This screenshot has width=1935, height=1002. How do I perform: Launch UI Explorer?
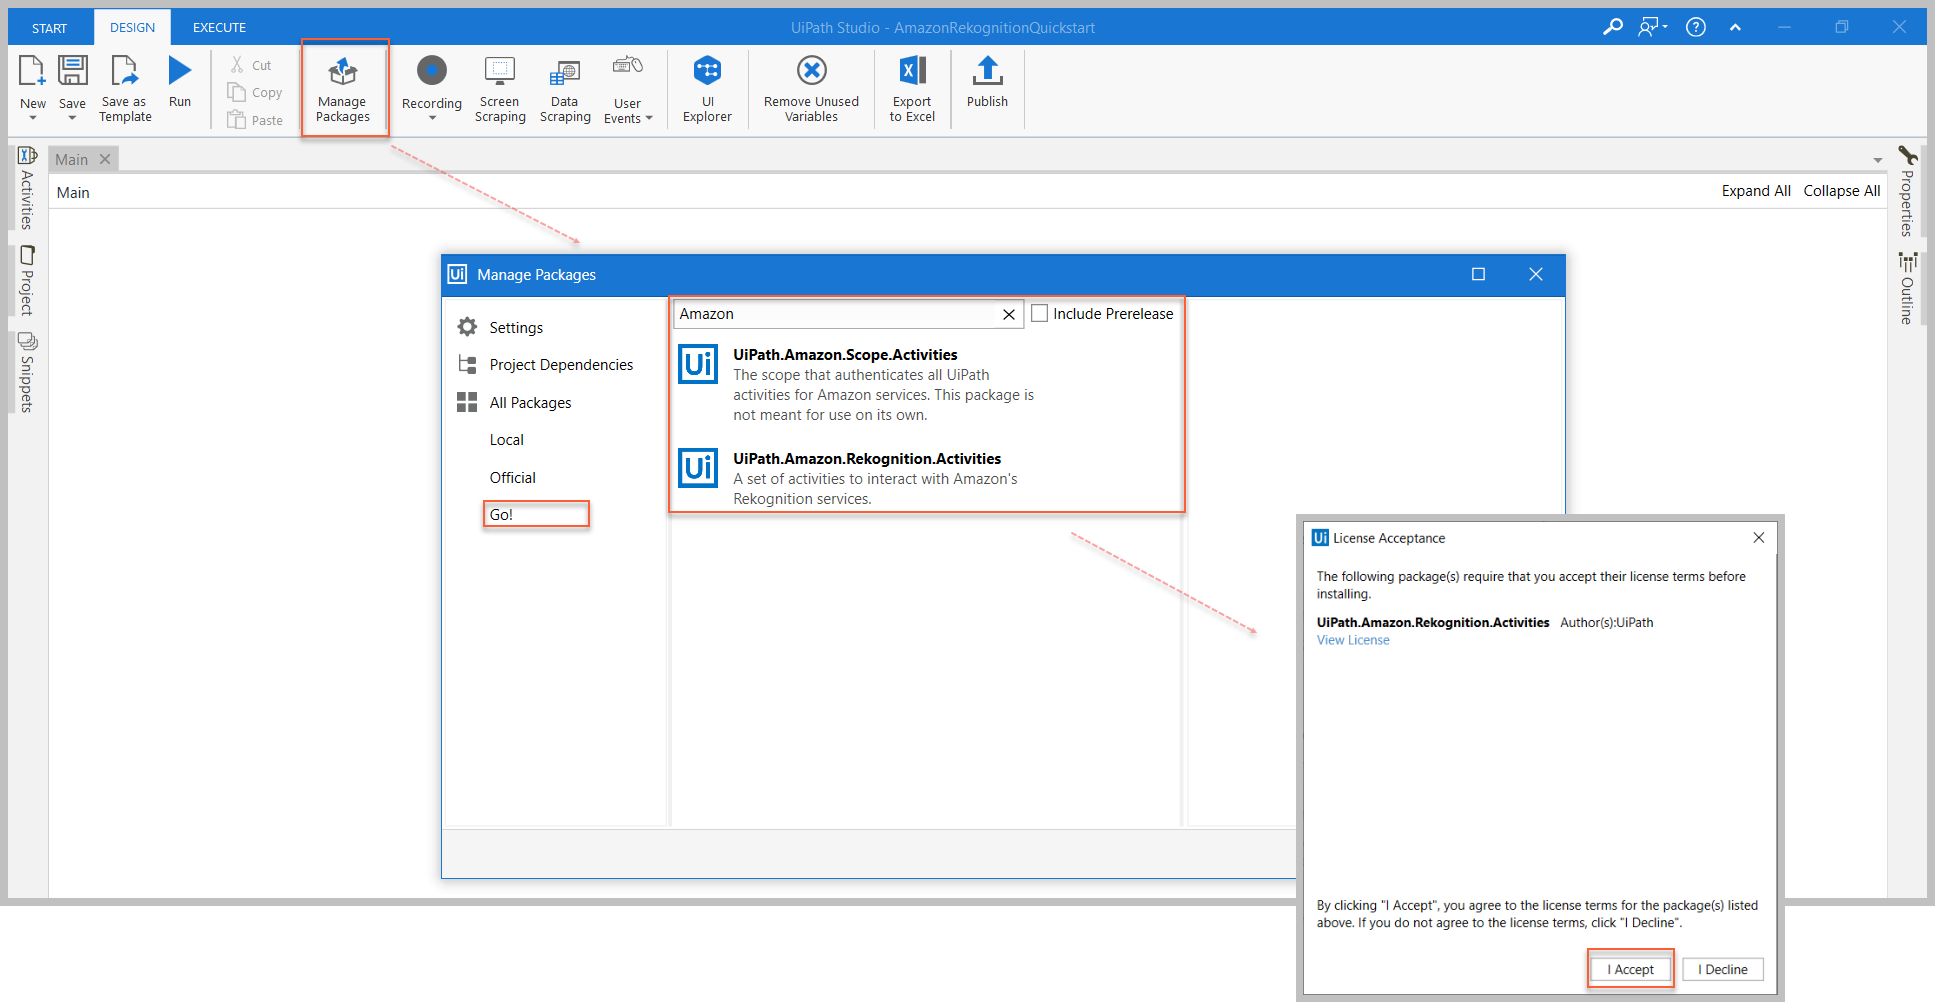(707, 89)
